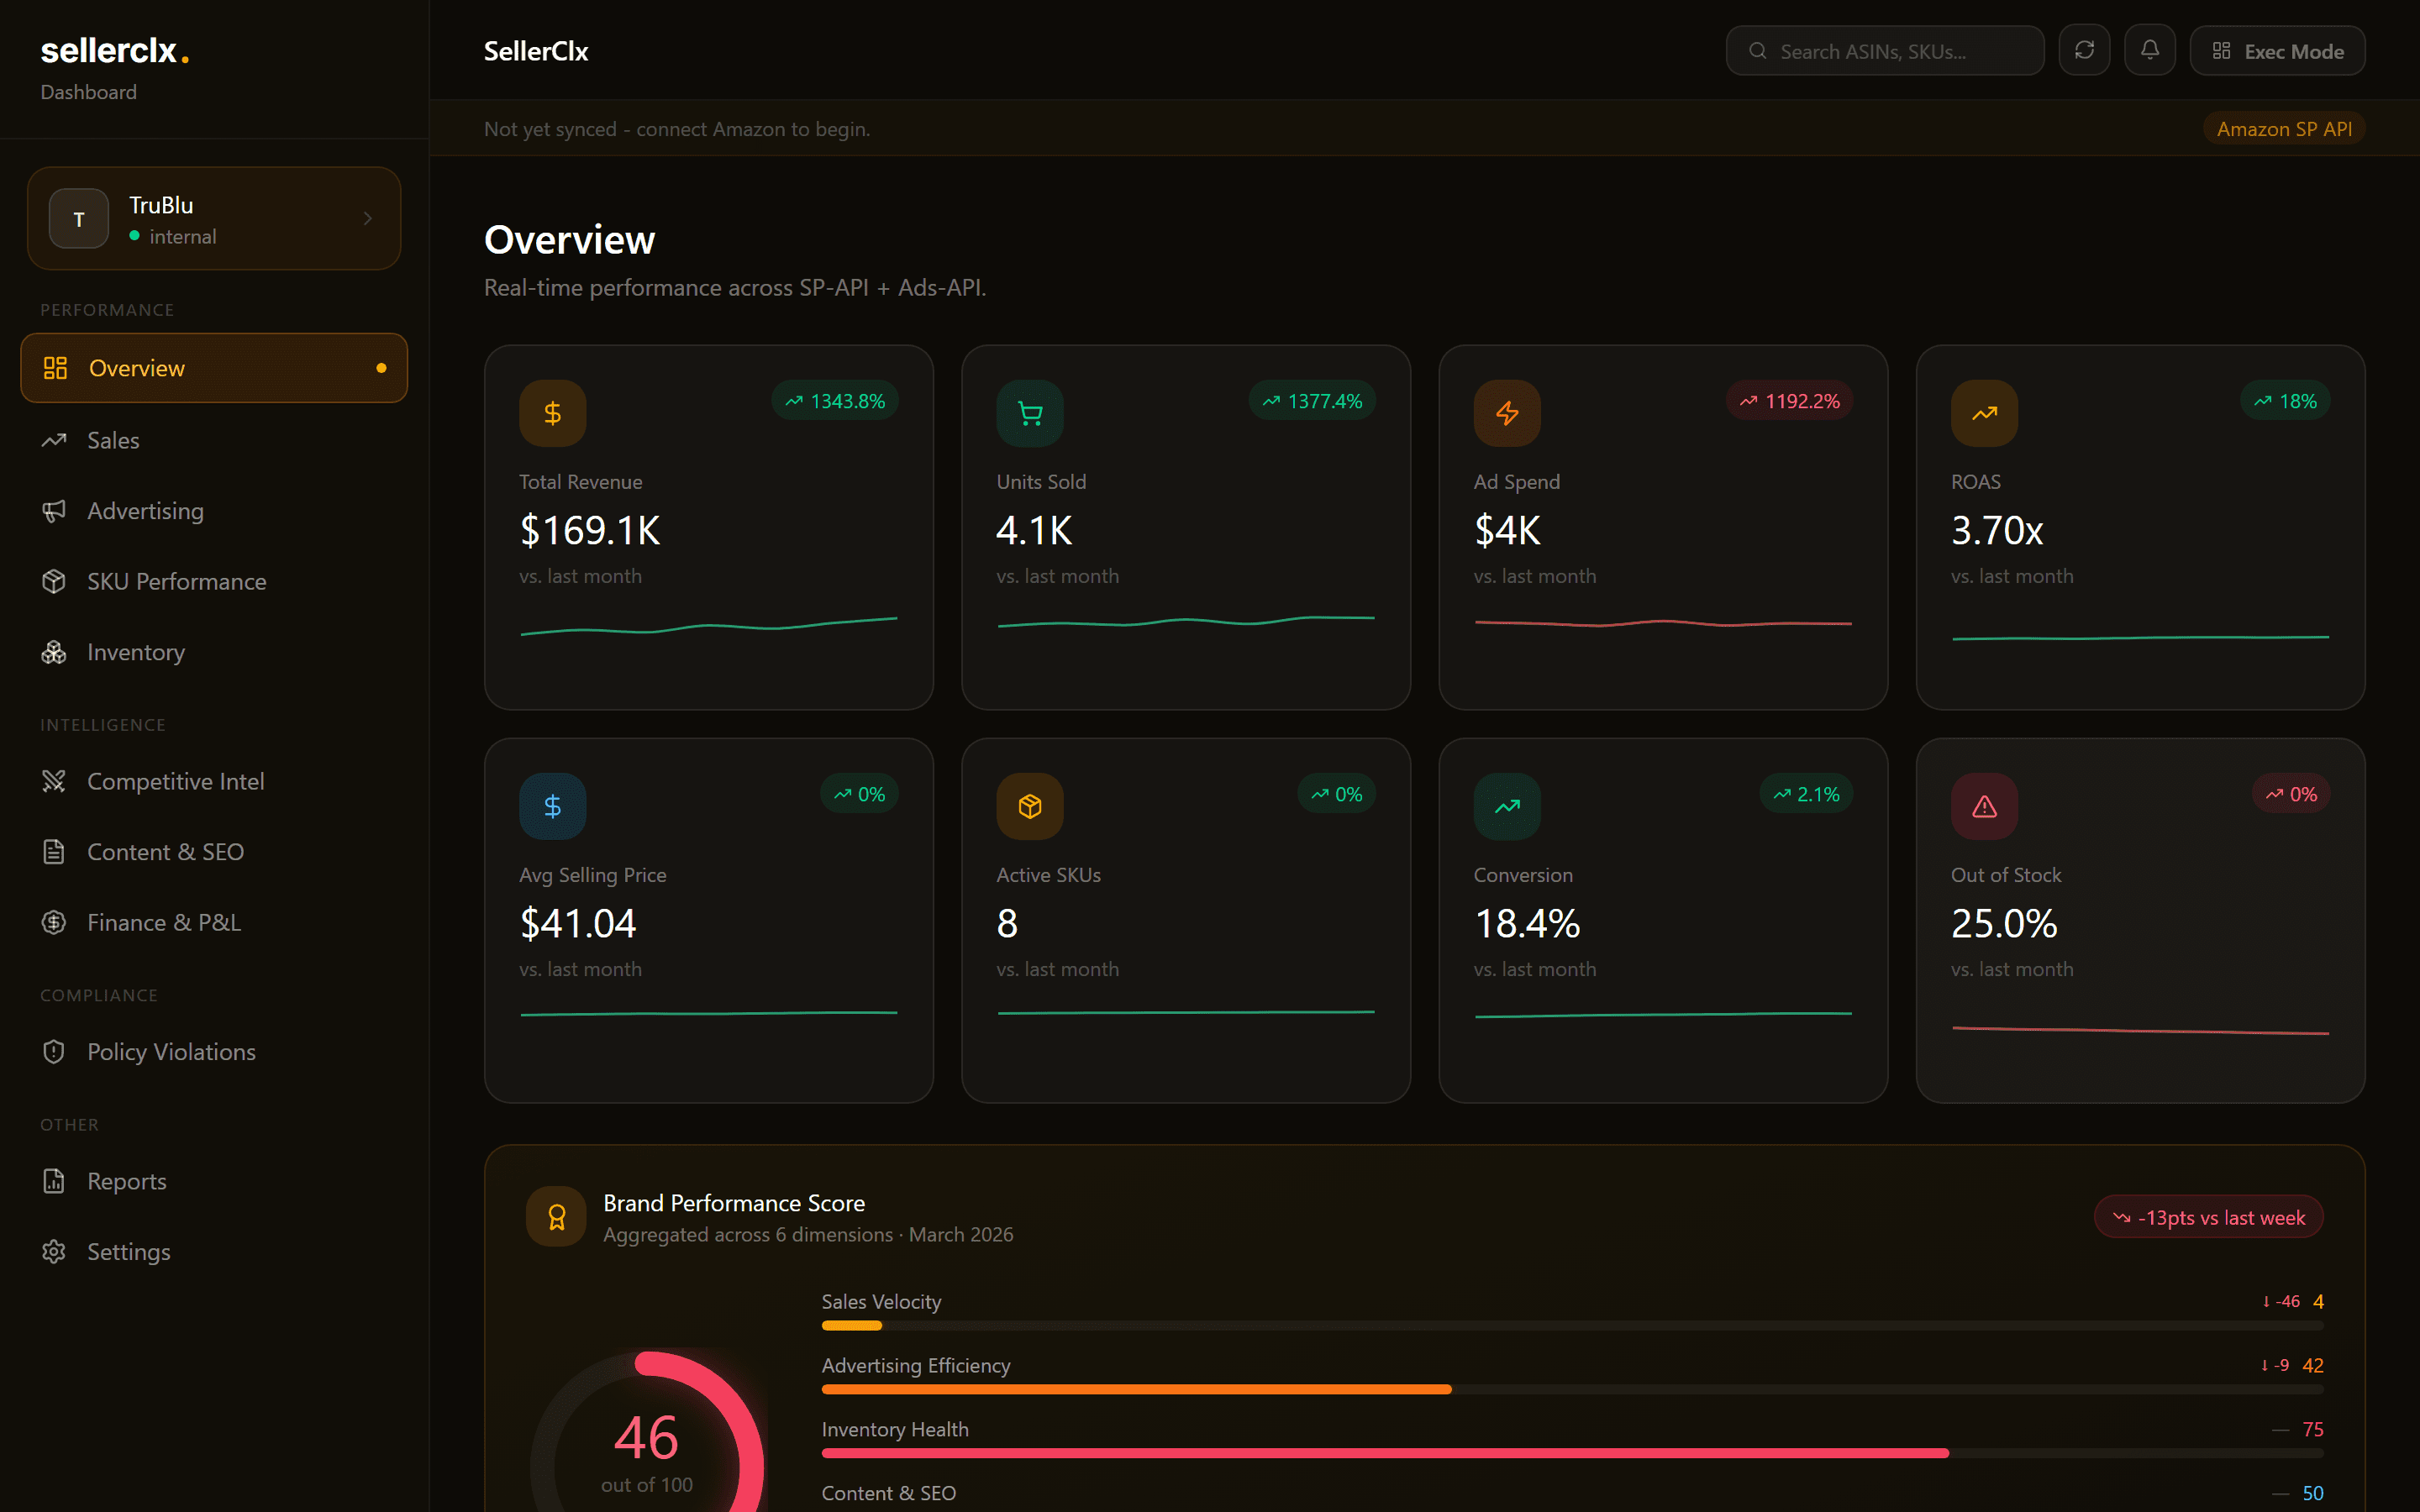
Task: Click the 1377.4% units change badge
Action: pyautogui.click(x=1312, y=401)
